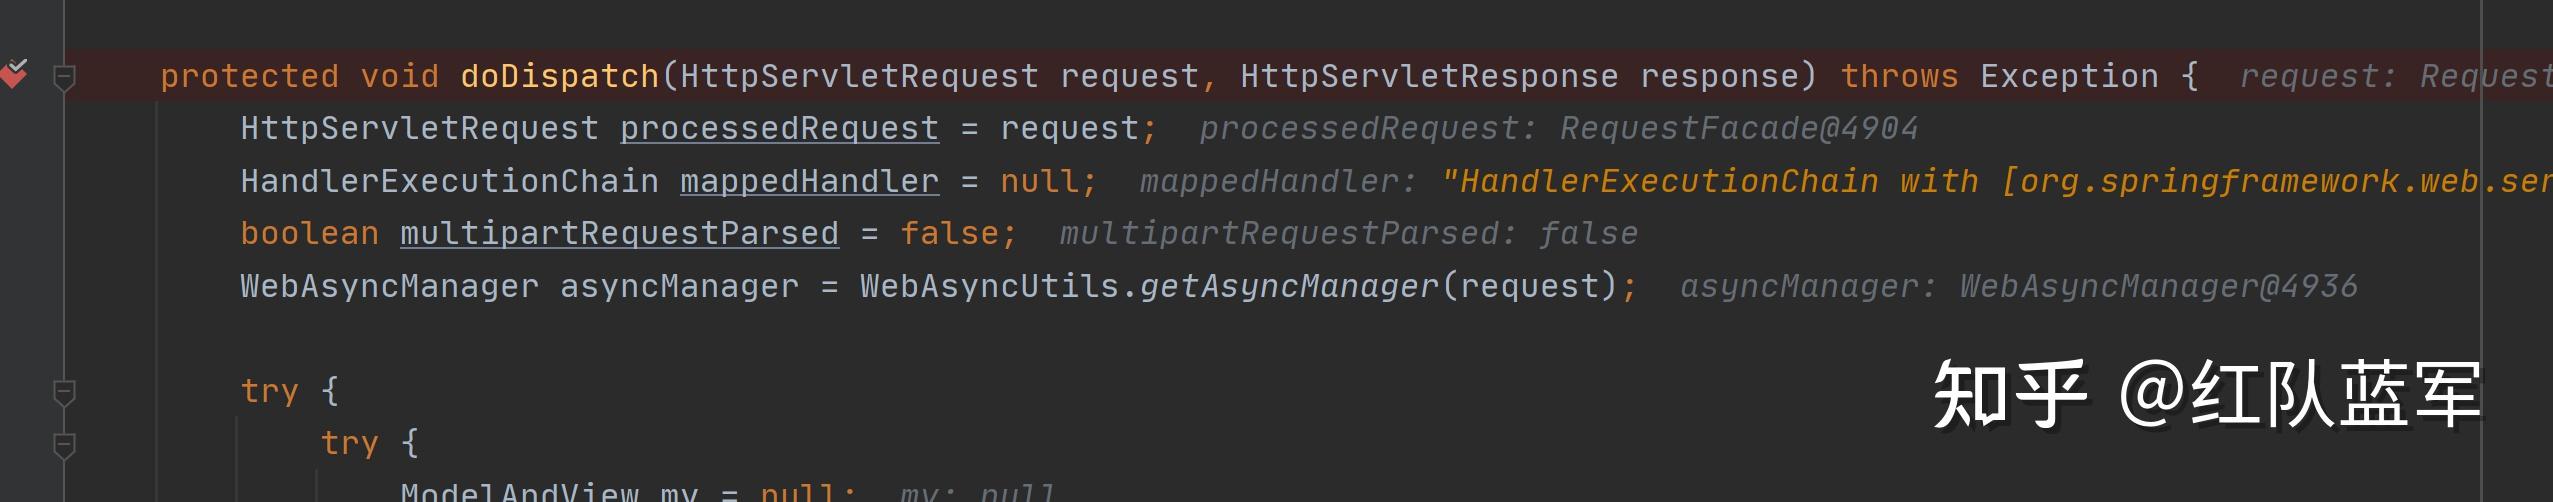Collapse the outer try block fold marker
Viewport: 2553px width, 502px height.
point(64,392)
